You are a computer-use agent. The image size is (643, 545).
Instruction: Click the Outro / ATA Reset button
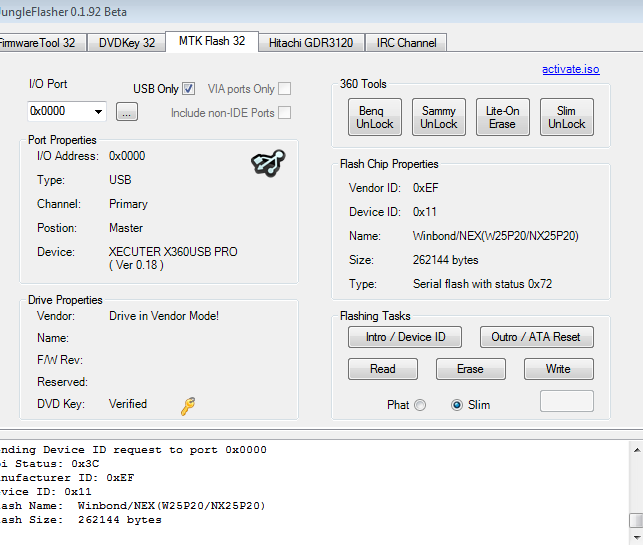[537, 337]
